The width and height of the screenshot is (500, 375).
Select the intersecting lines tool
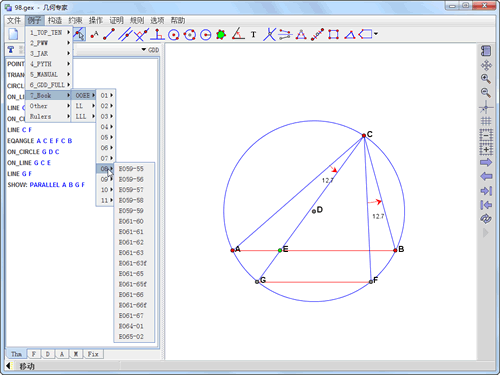269,34
